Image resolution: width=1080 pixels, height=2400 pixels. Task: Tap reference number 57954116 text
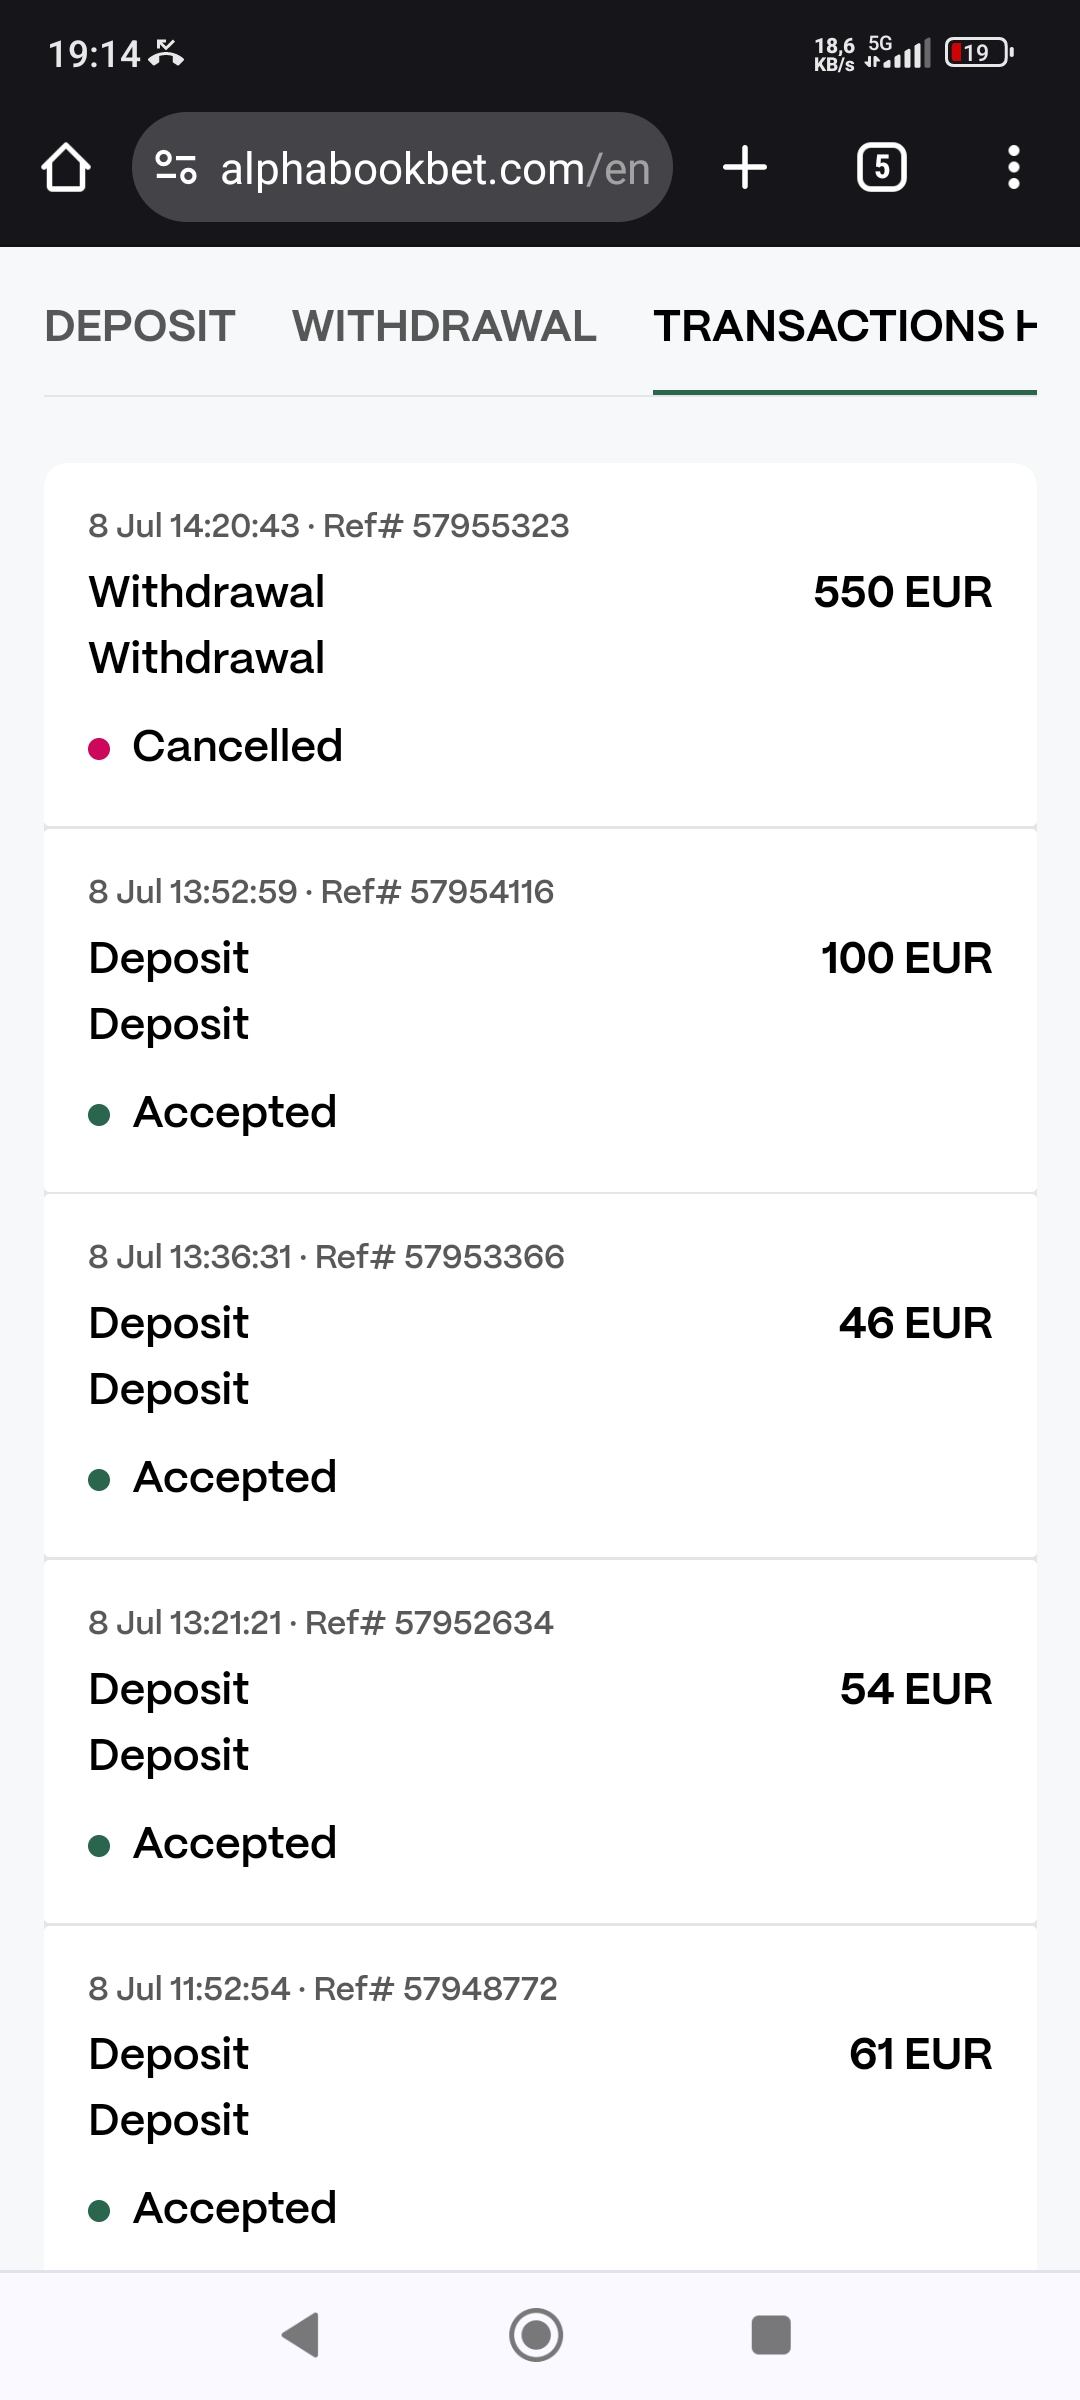482,892
